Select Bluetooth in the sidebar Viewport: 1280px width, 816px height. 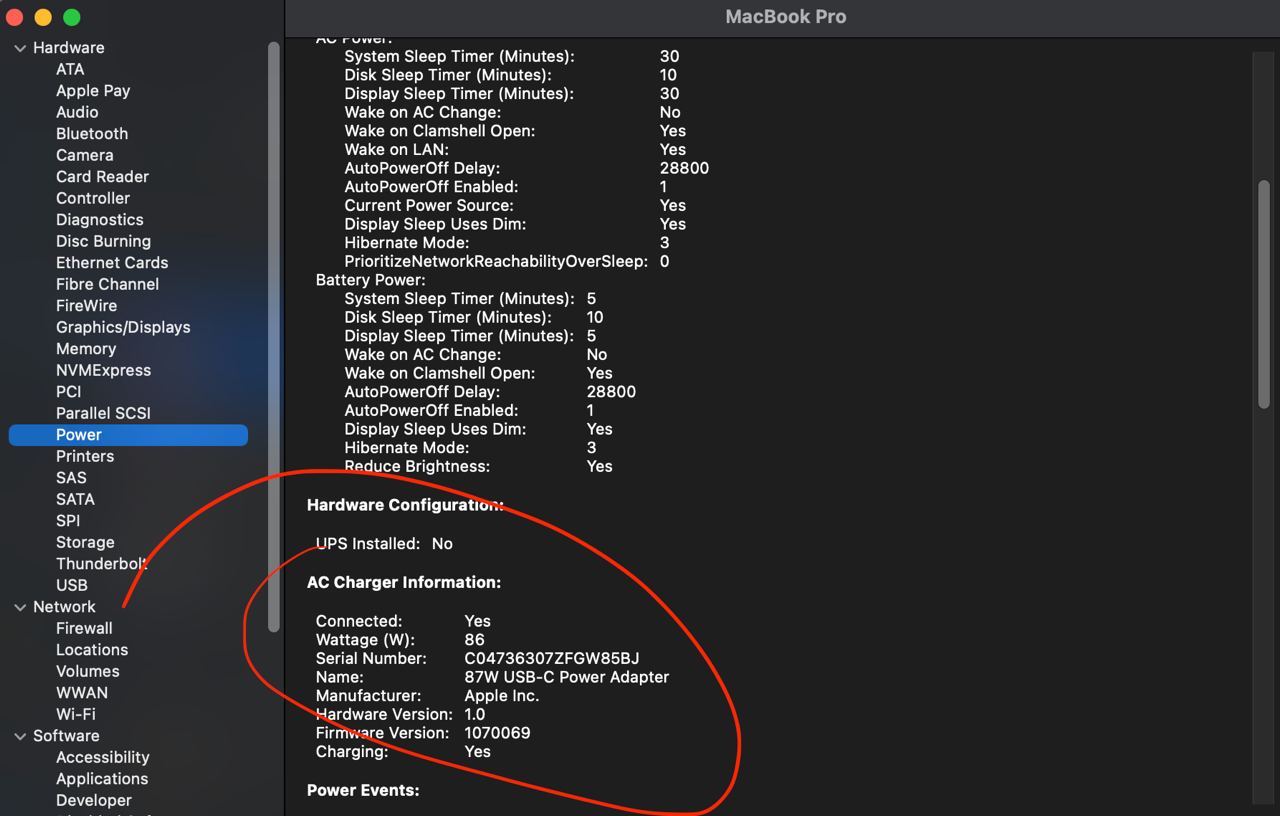[x=92, y=134]
